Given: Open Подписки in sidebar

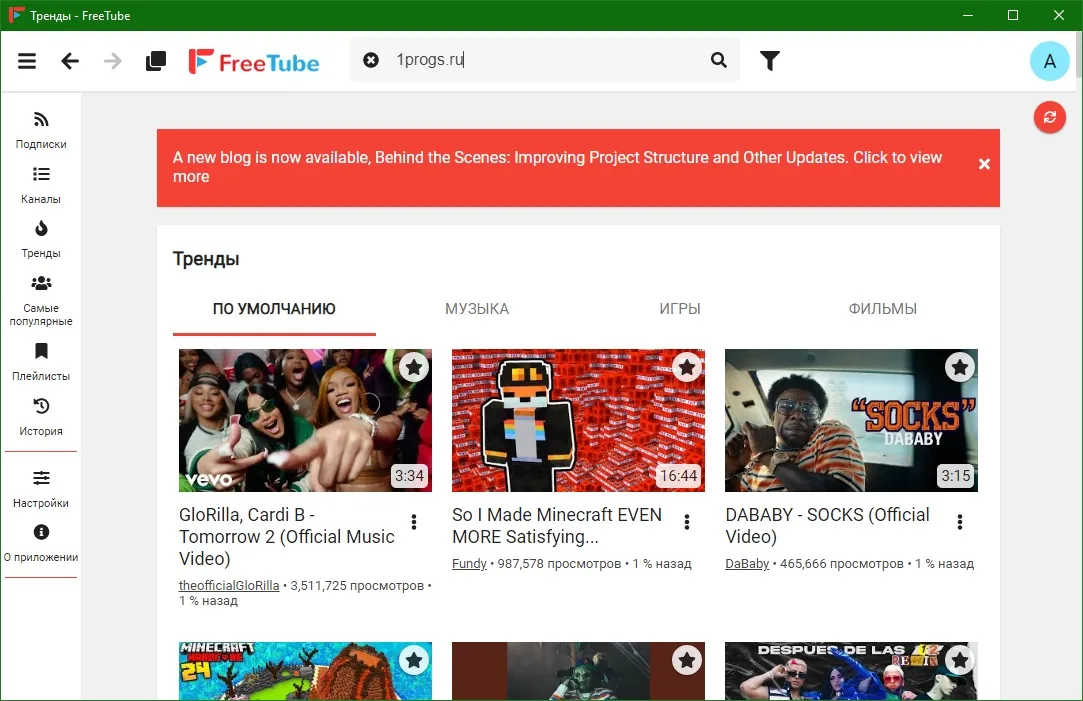Looking at the screenshot, I should [x=41, y=130].
